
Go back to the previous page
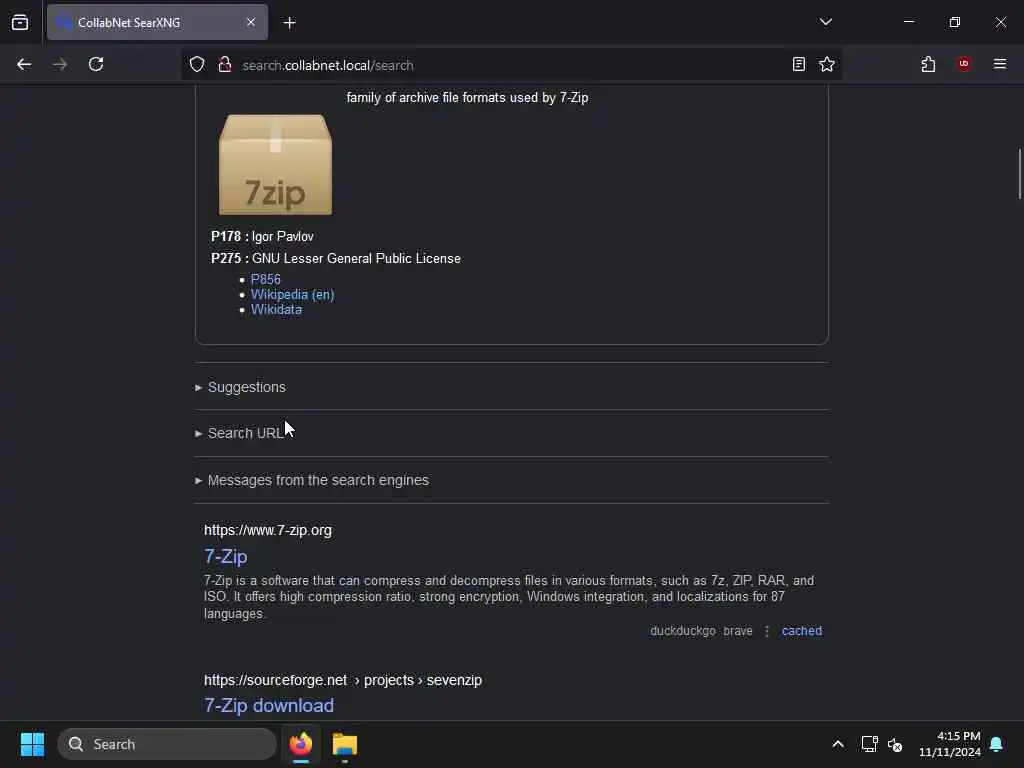tap(24, 64)
